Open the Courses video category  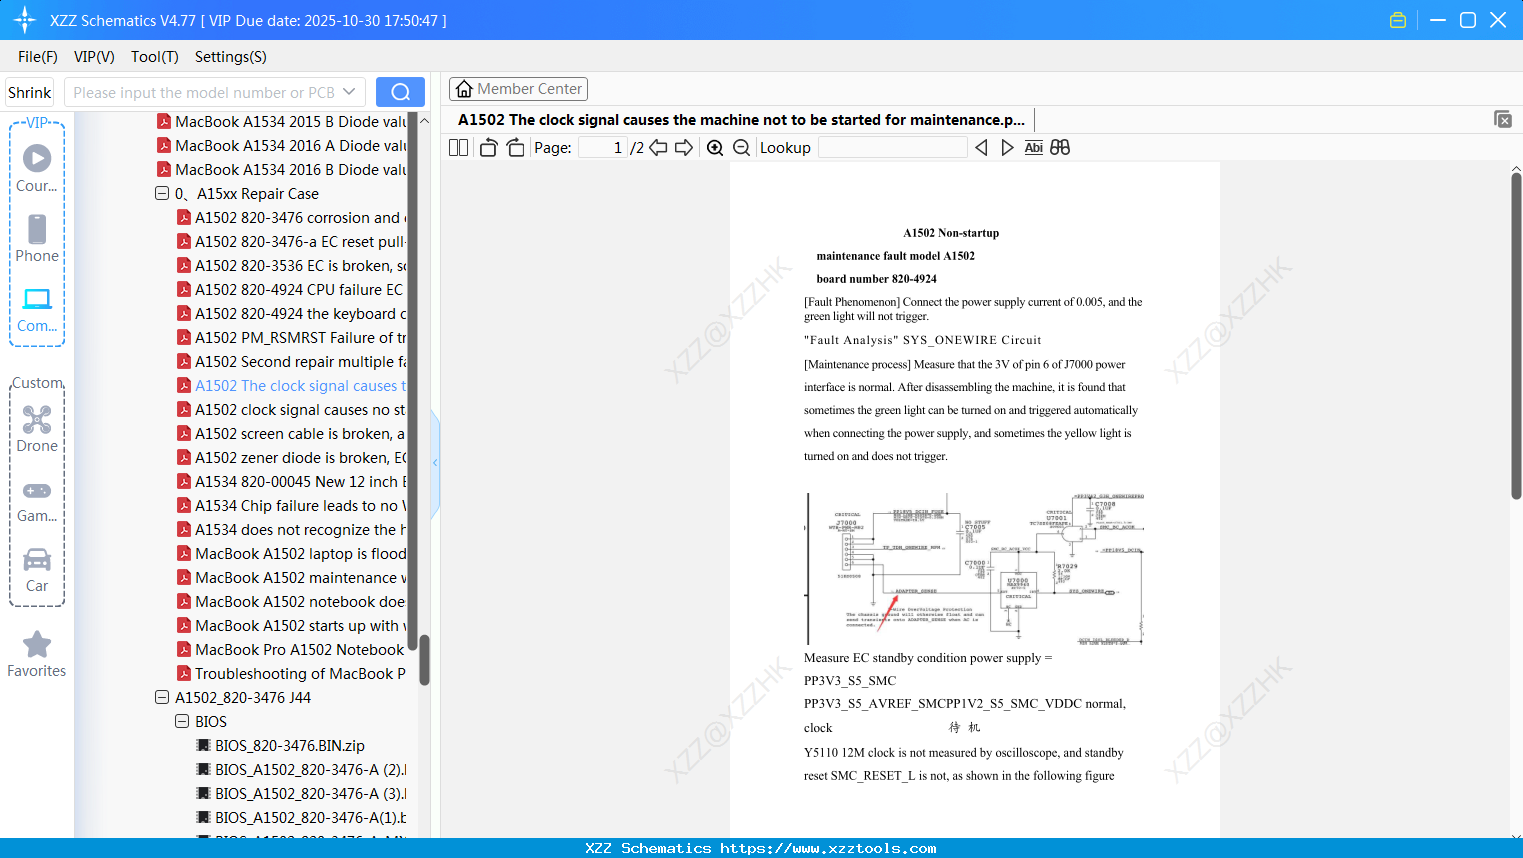[37, 168]
